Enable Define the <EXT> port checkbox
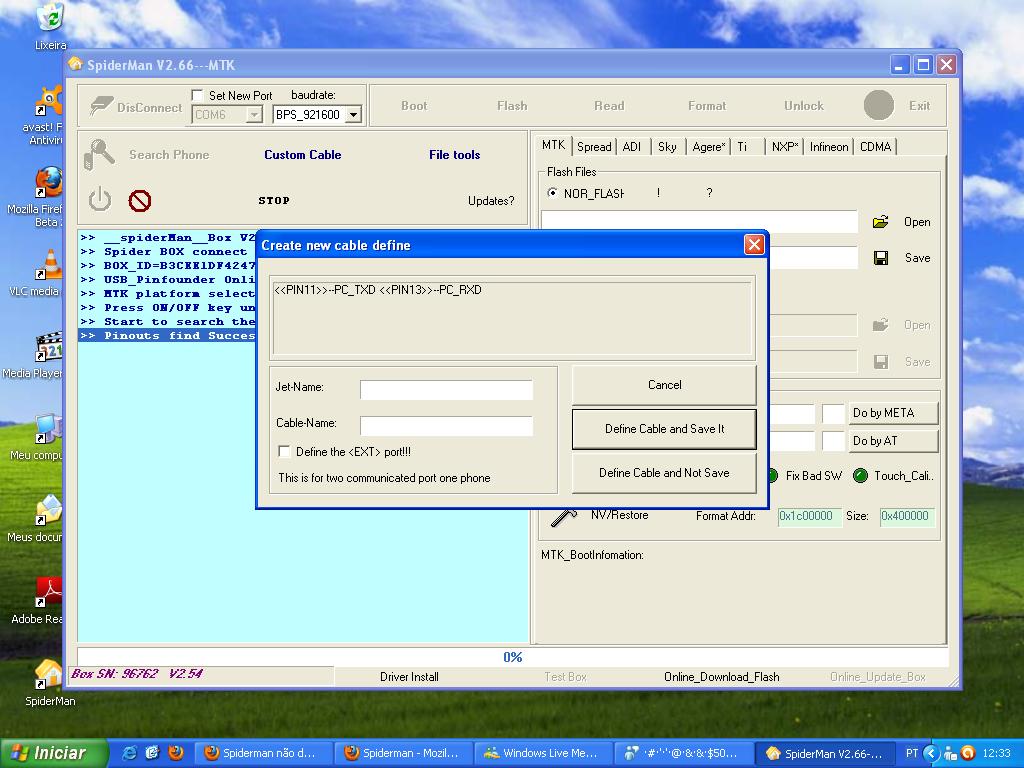This screenshot has width=1024, height=768. pyautogui.click(x=284, y=451)
